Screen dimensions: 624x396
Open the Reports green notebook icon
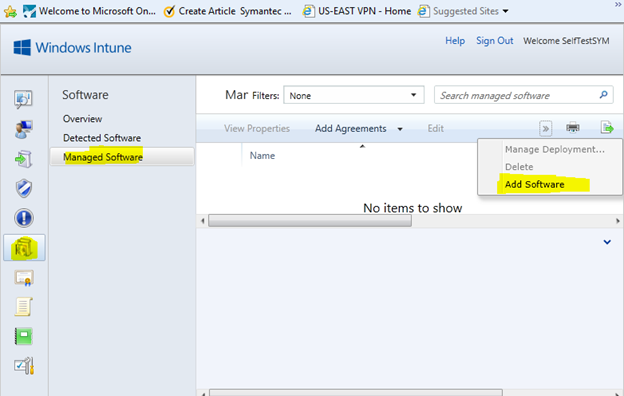tap(23, 336)
